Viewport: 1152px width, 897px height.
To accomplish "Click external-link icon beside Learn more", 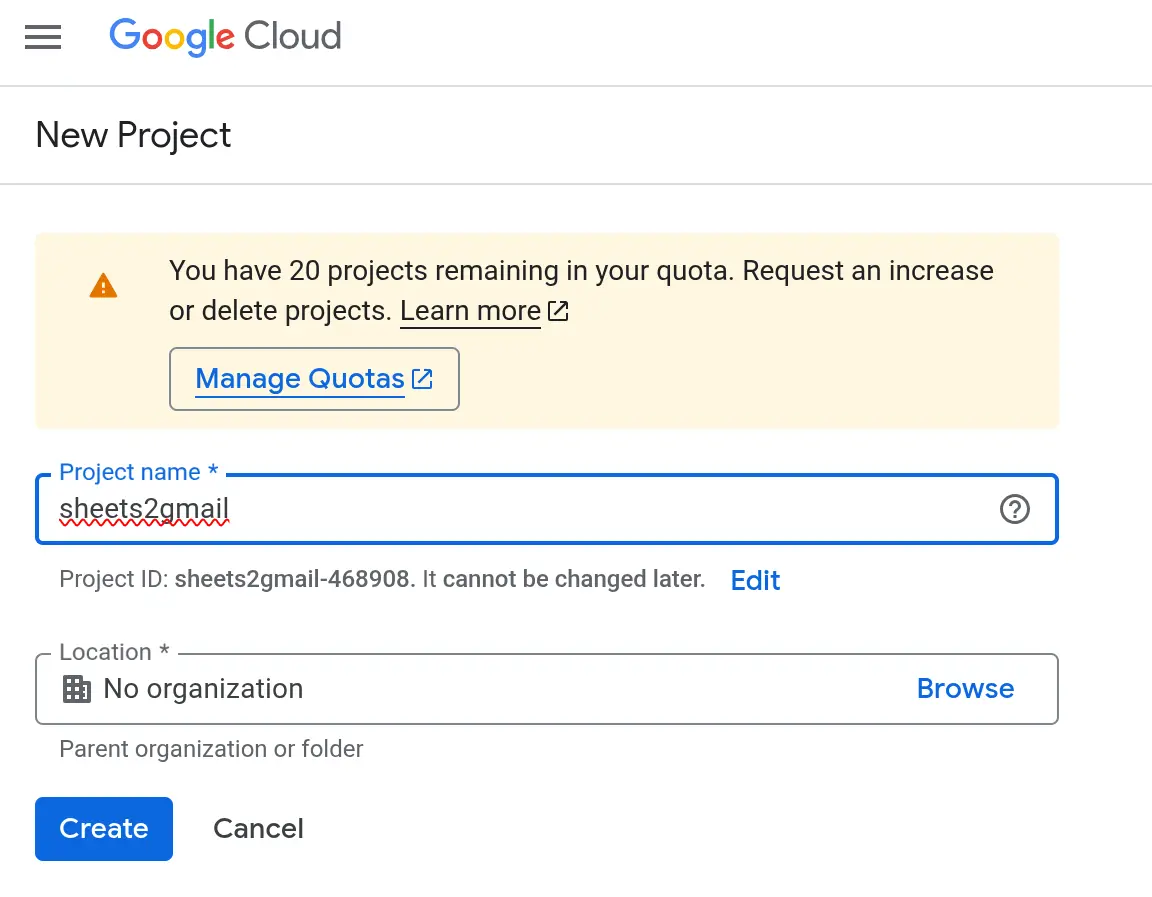I will 558,311.
